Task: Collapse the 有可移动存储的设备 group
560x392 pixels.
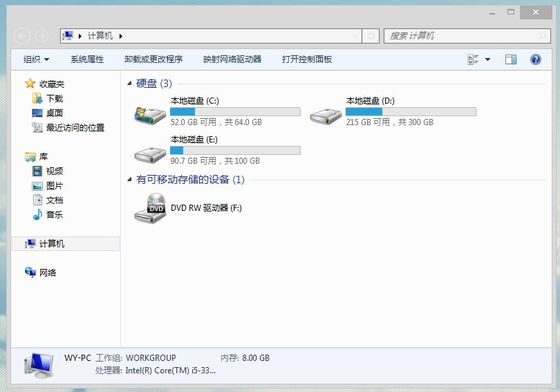Action: [129, 179]
